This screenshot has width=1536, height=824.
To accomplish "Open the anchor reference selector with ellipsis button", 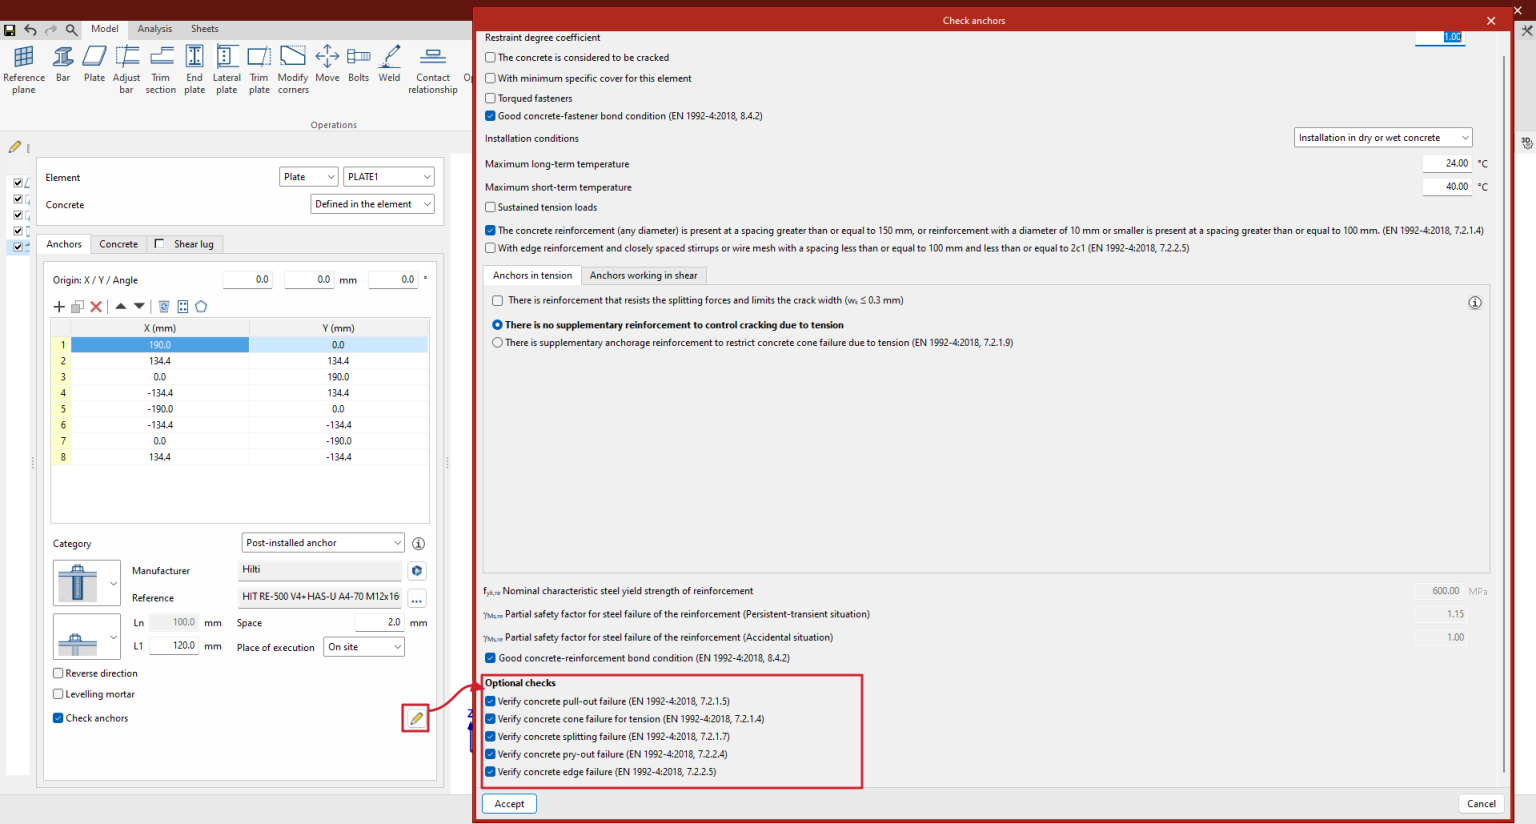I will [x=416, y=596].
